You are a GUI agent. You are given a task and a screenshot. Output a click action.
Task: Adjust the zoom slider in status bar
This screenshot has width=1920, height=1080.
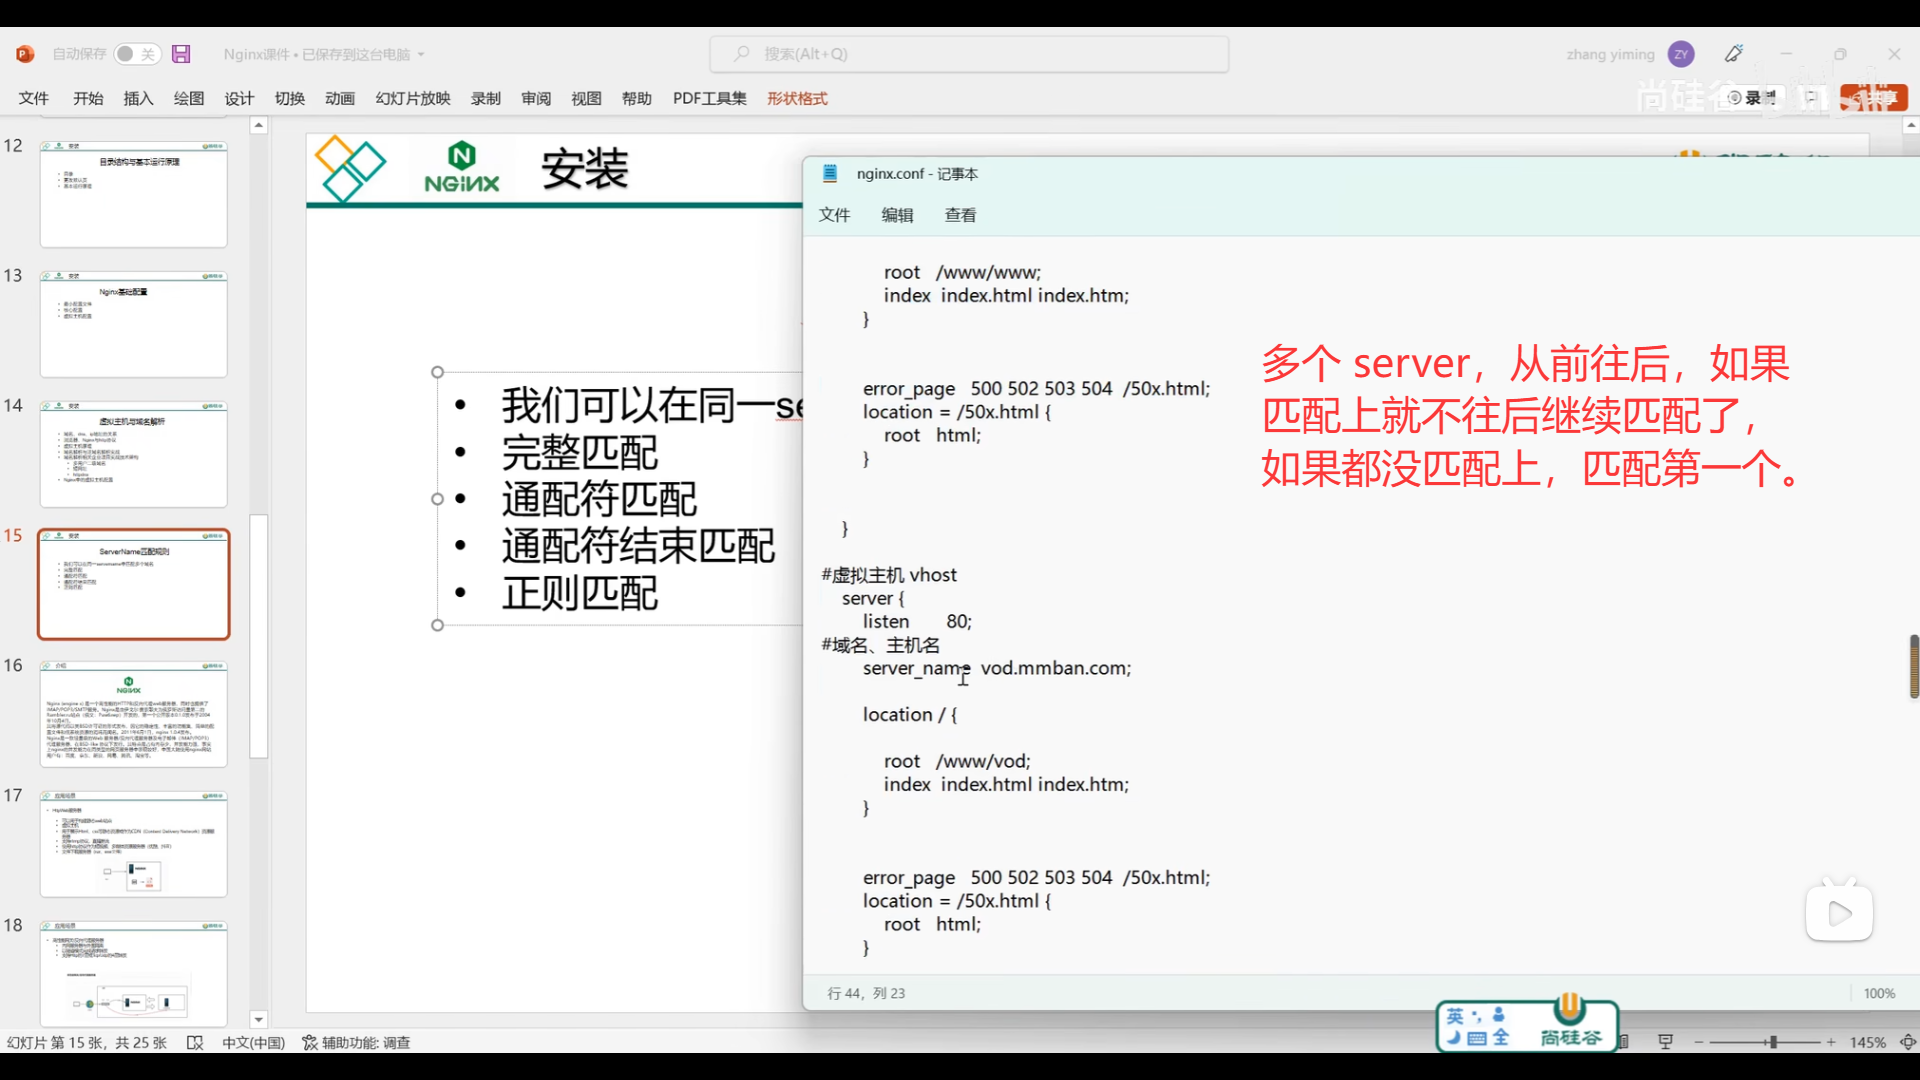[1772, 1042]
